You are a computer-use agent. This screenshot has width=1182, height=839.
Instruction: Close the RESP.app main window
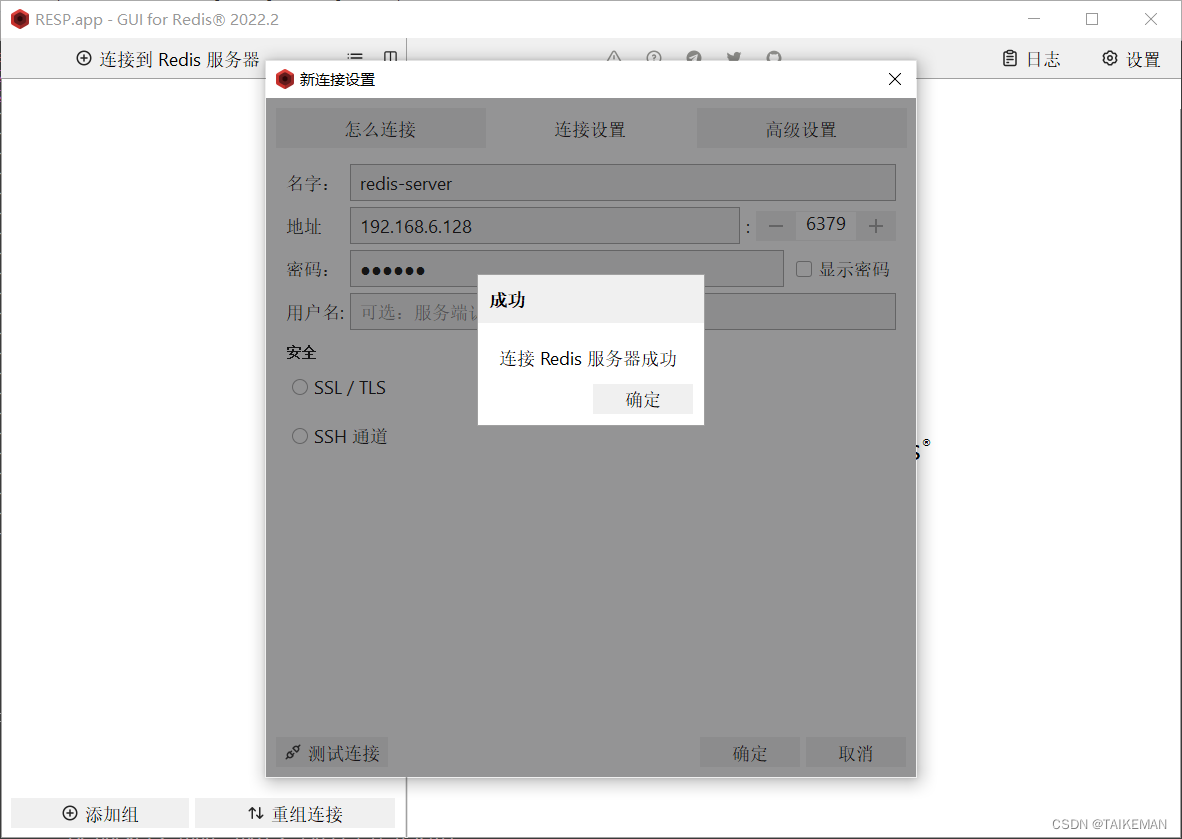point(1150,20)
